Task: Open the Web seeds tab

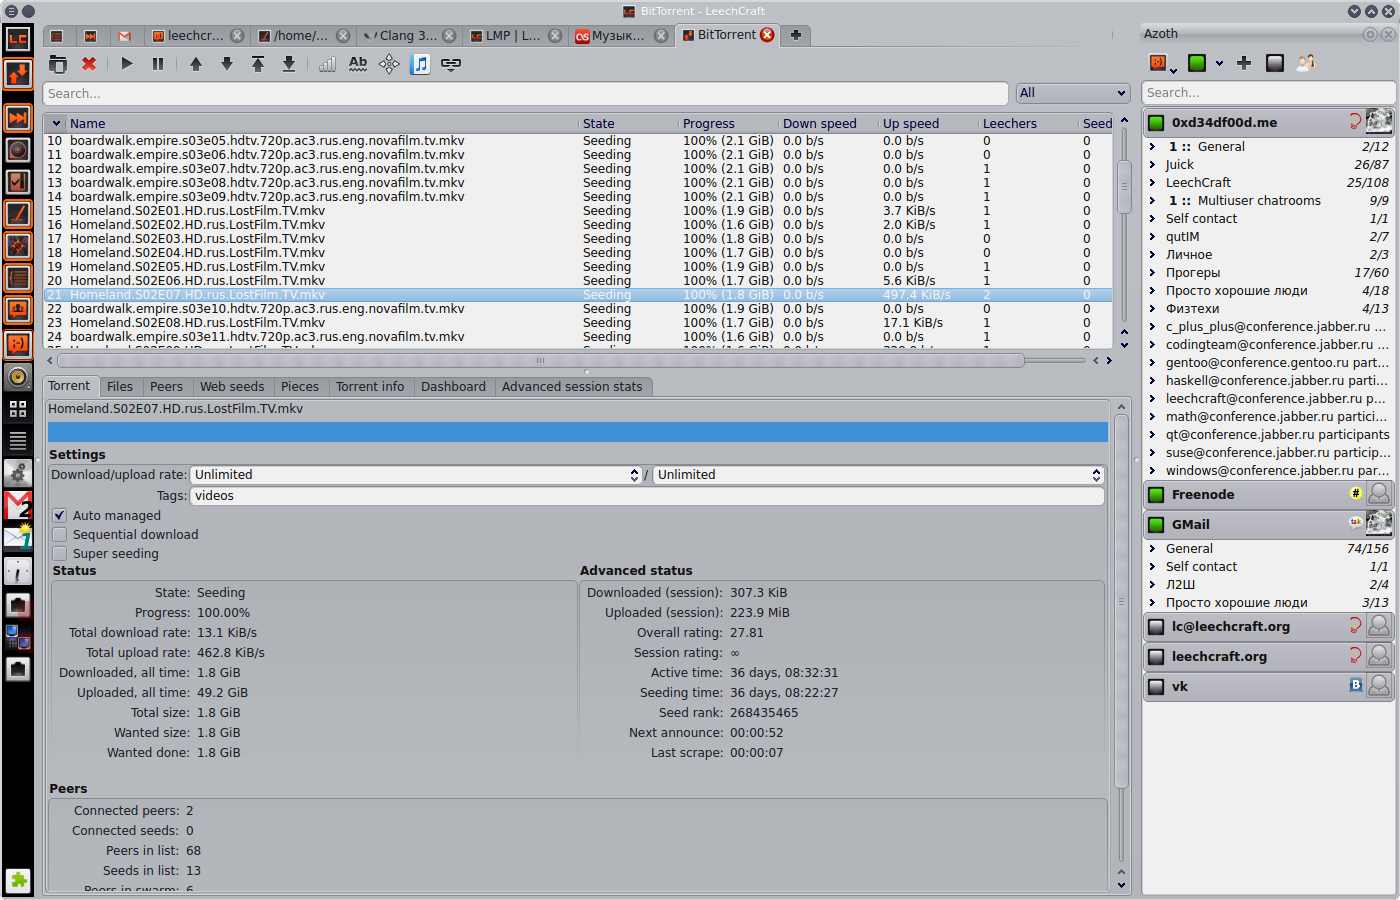Action: point(232,386)
